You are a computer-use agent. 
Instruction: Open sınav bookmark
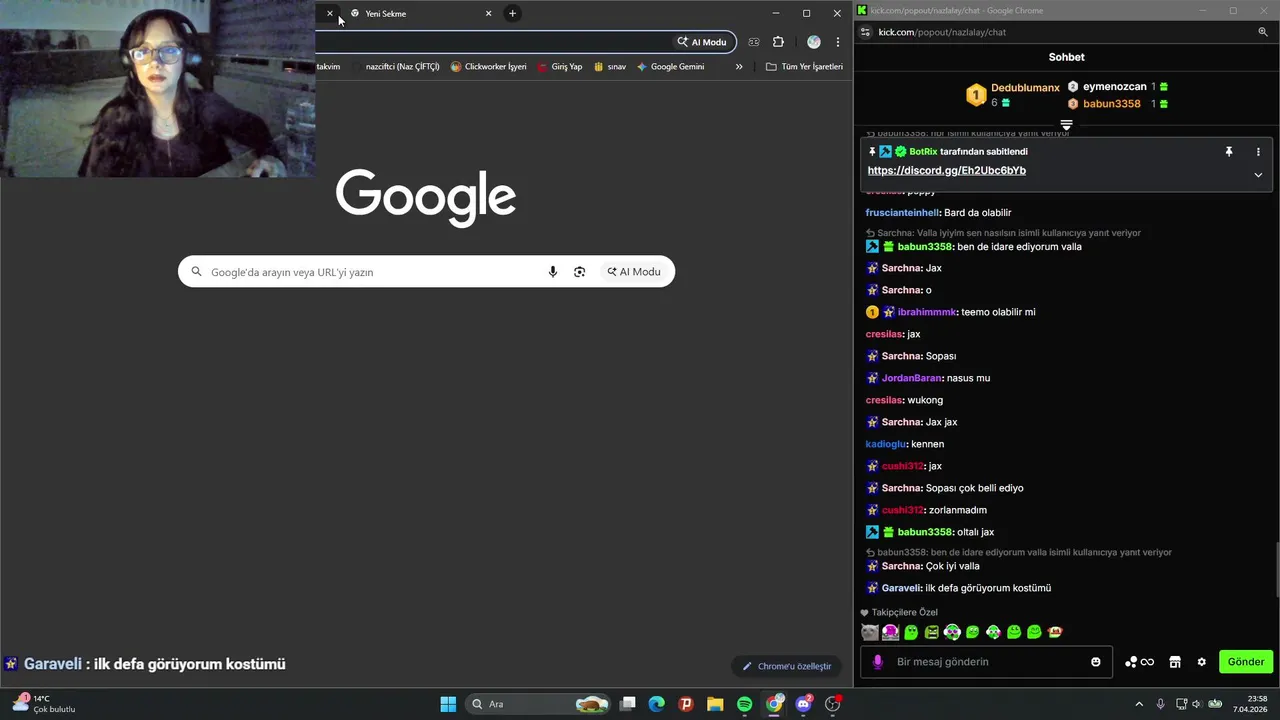(610, 67)
